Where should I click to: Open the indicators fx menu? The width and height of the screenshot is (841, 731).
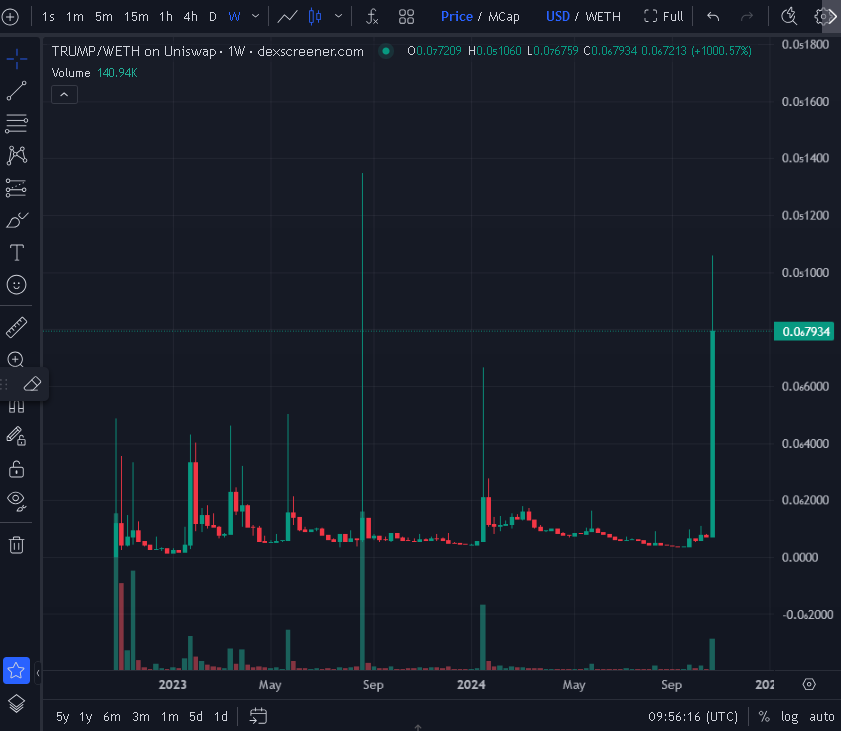click(x=372, y=17)
